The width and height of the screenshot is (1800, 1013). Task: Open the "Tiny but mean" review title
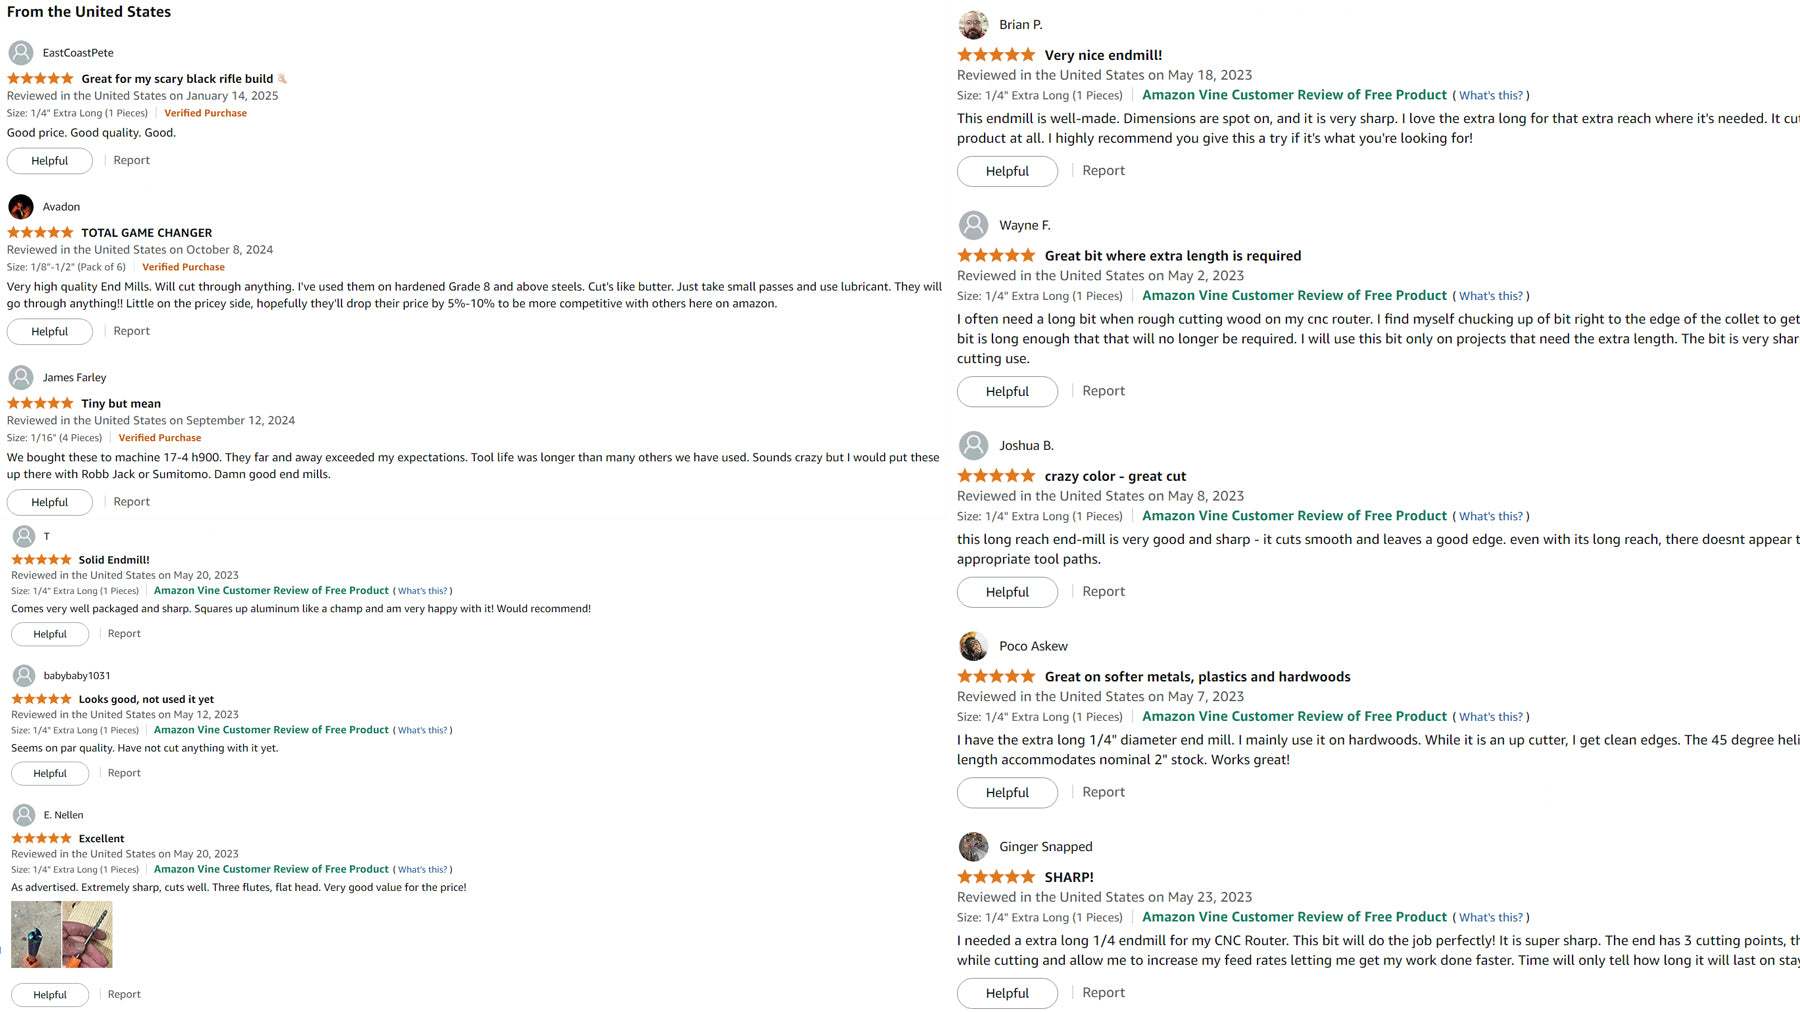(121, 404)
